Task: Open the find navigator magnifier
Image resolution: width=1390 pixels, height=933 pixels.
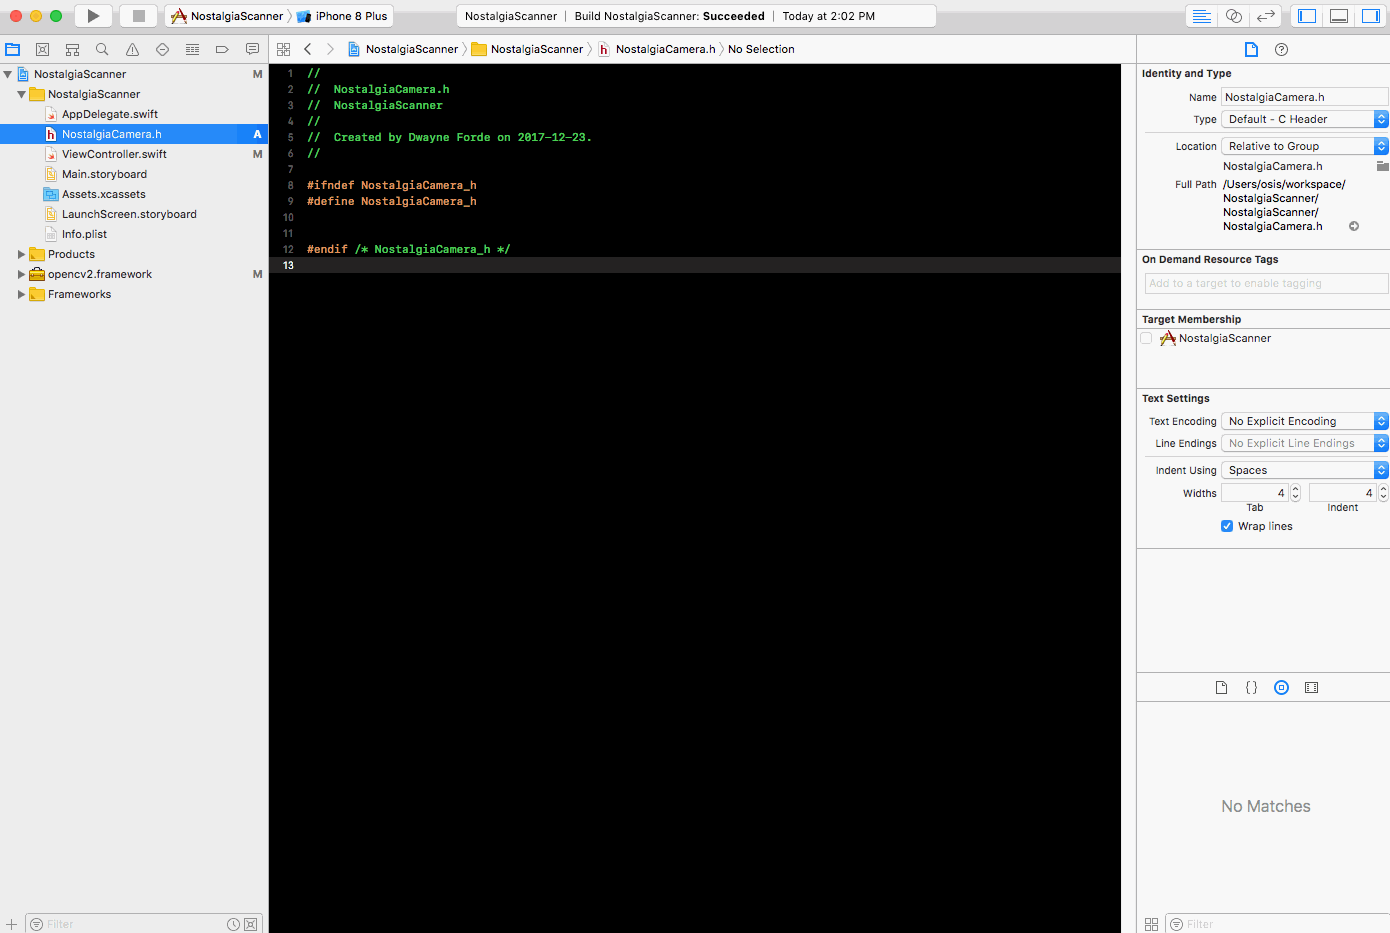Action: (x=102, y=49)
